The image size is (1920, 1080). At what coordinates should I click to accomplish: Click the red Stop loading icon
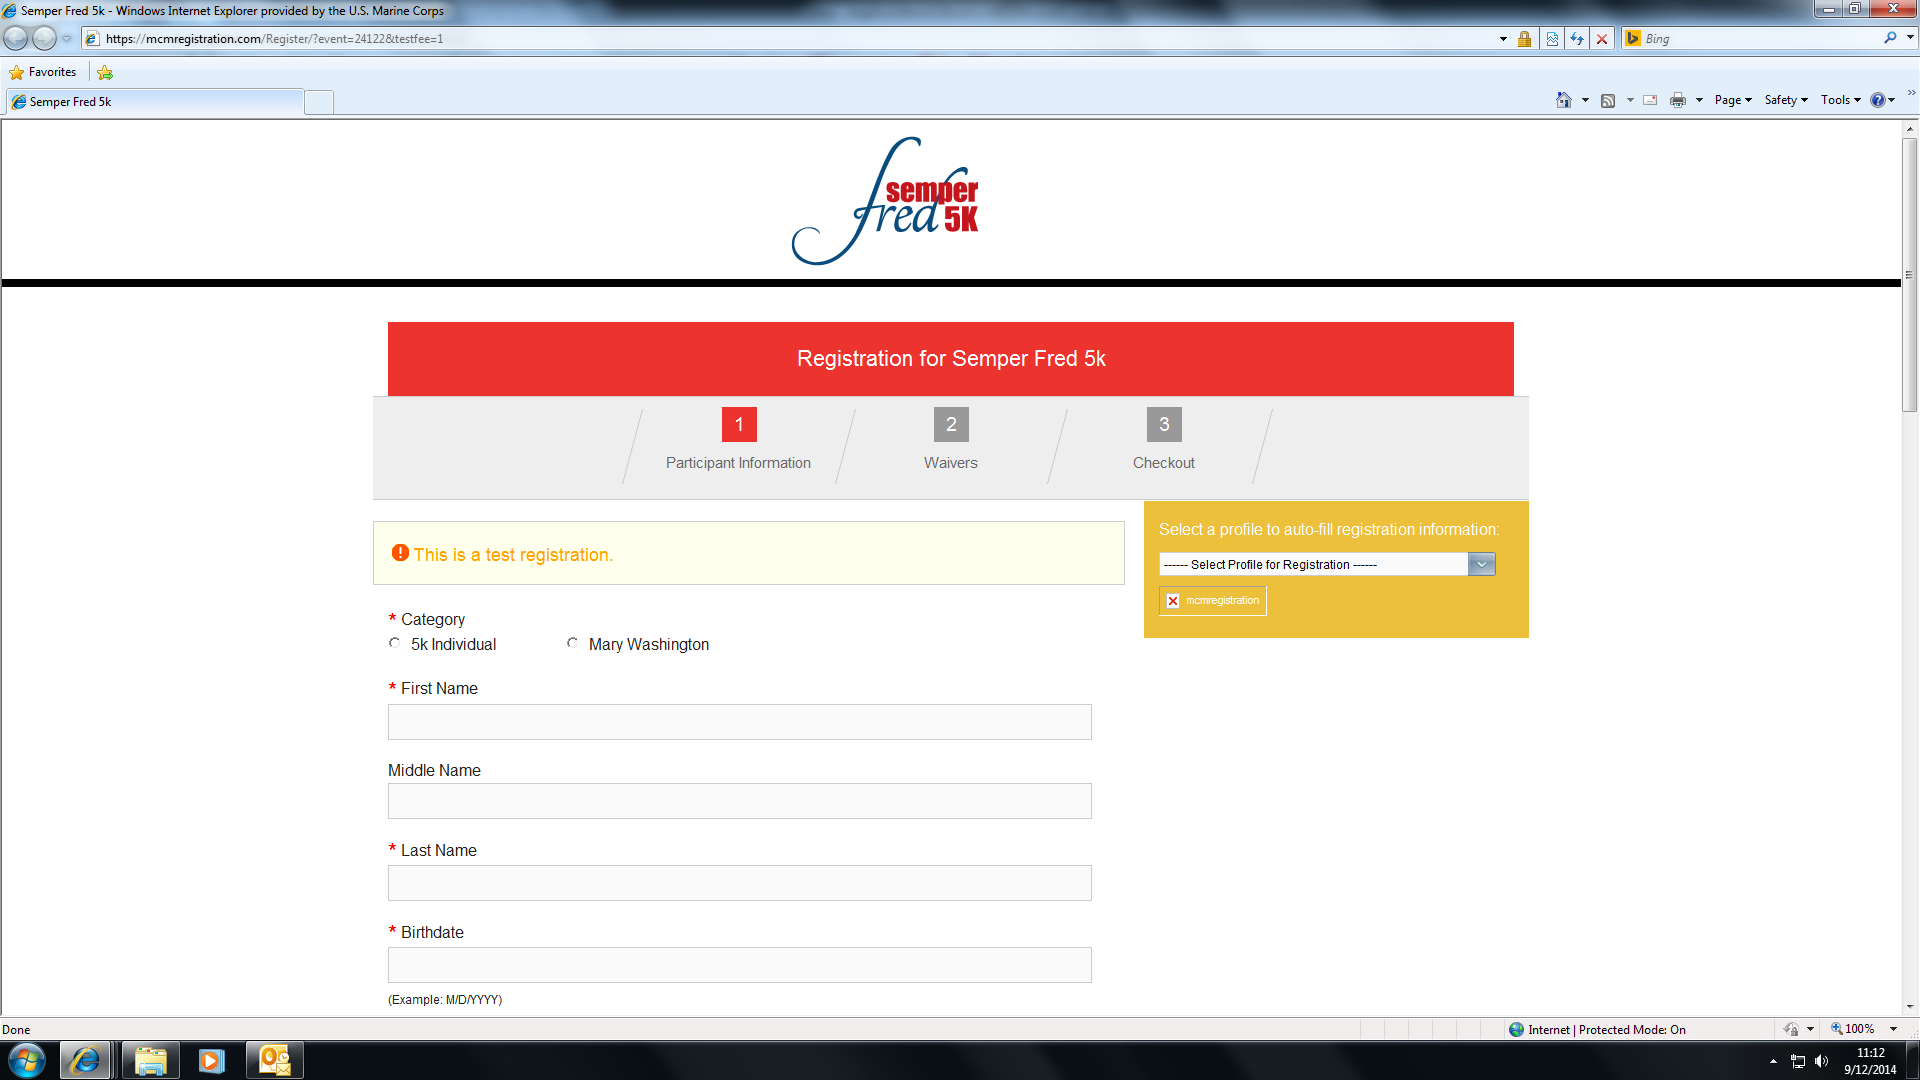click(x=1602, y=39)
